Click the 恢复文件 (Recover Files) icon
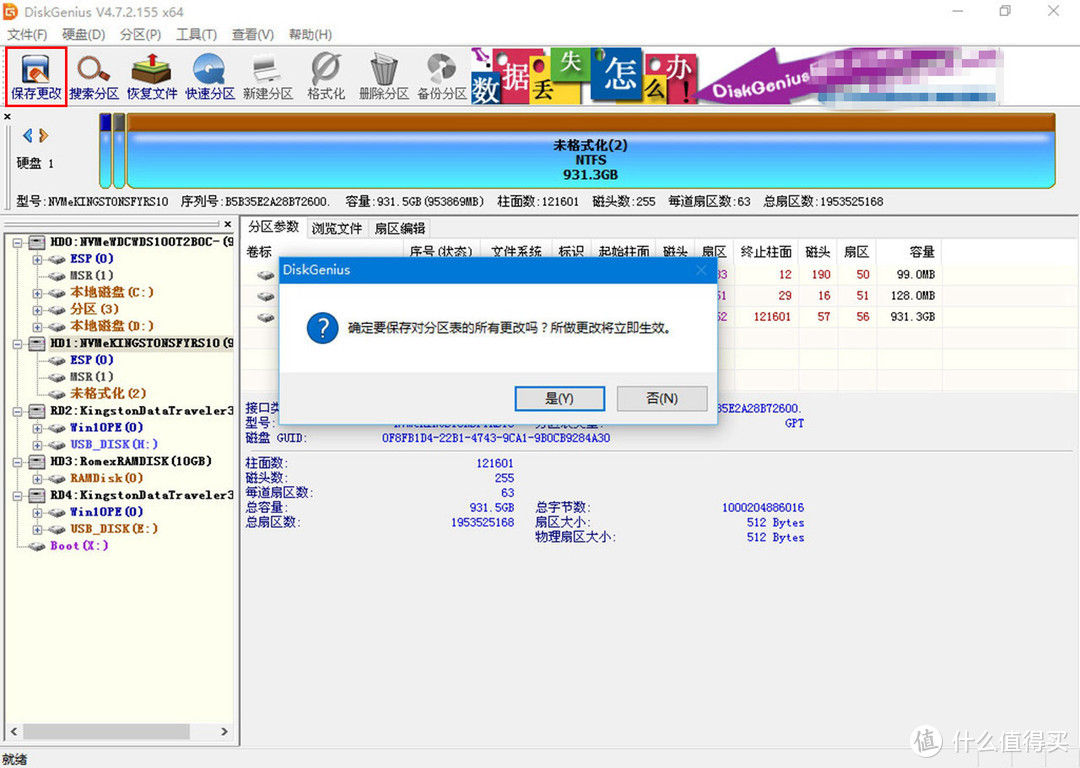Viewport: 1080px width, 768px height. pos(152,76)
